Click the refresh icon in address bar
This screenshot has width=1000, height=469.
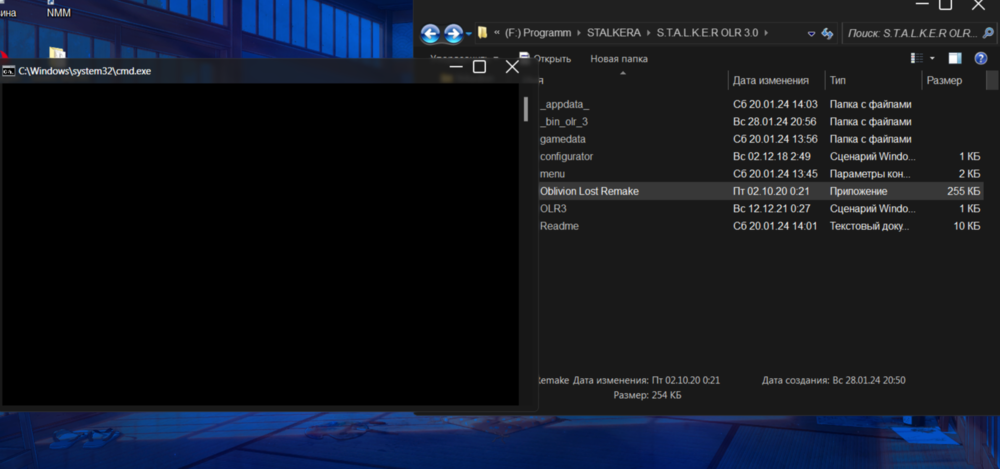click(827, 33)
